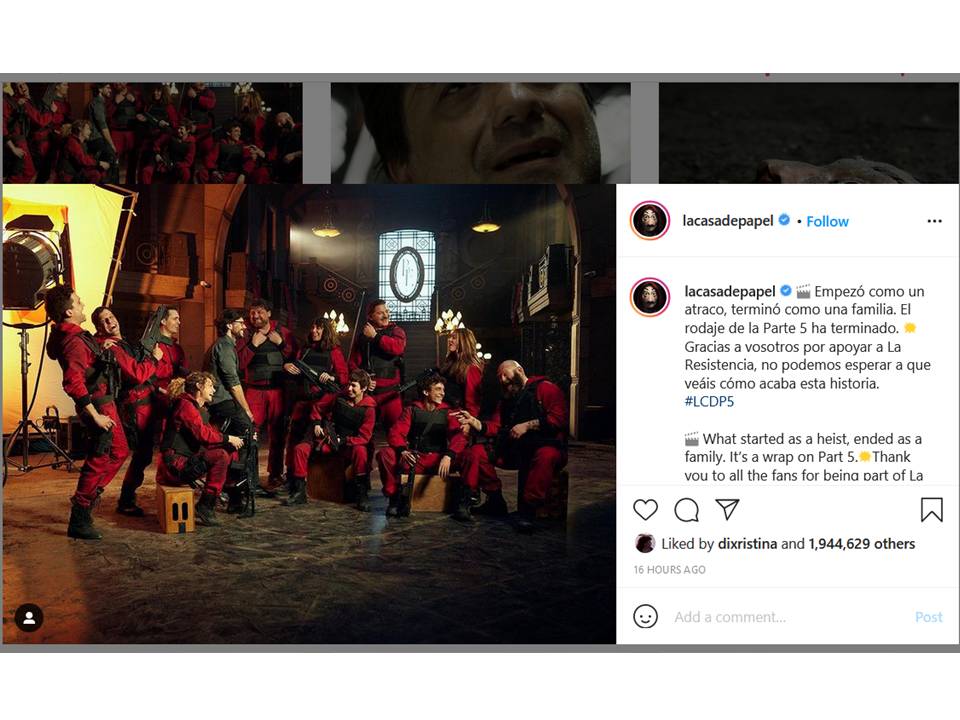Click the Post comment button
The image size is (960, 720).
(928, 617)
